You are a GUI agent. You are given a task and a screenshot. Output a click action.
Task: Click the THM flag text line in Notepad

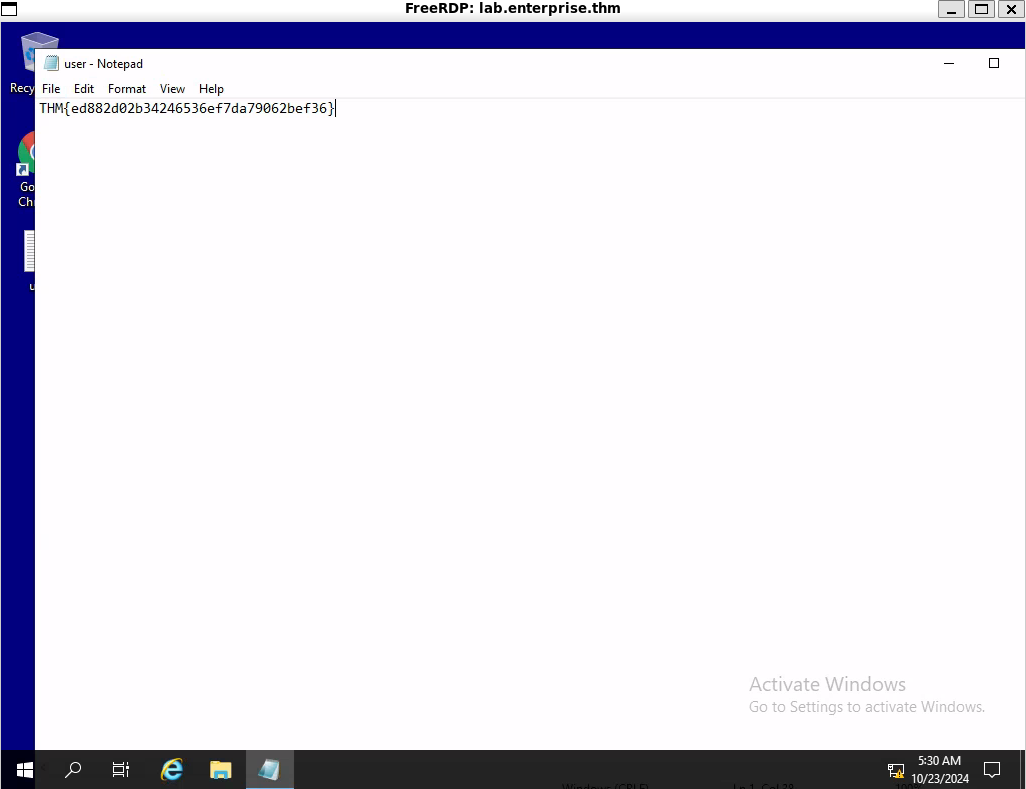coord(187,109)
